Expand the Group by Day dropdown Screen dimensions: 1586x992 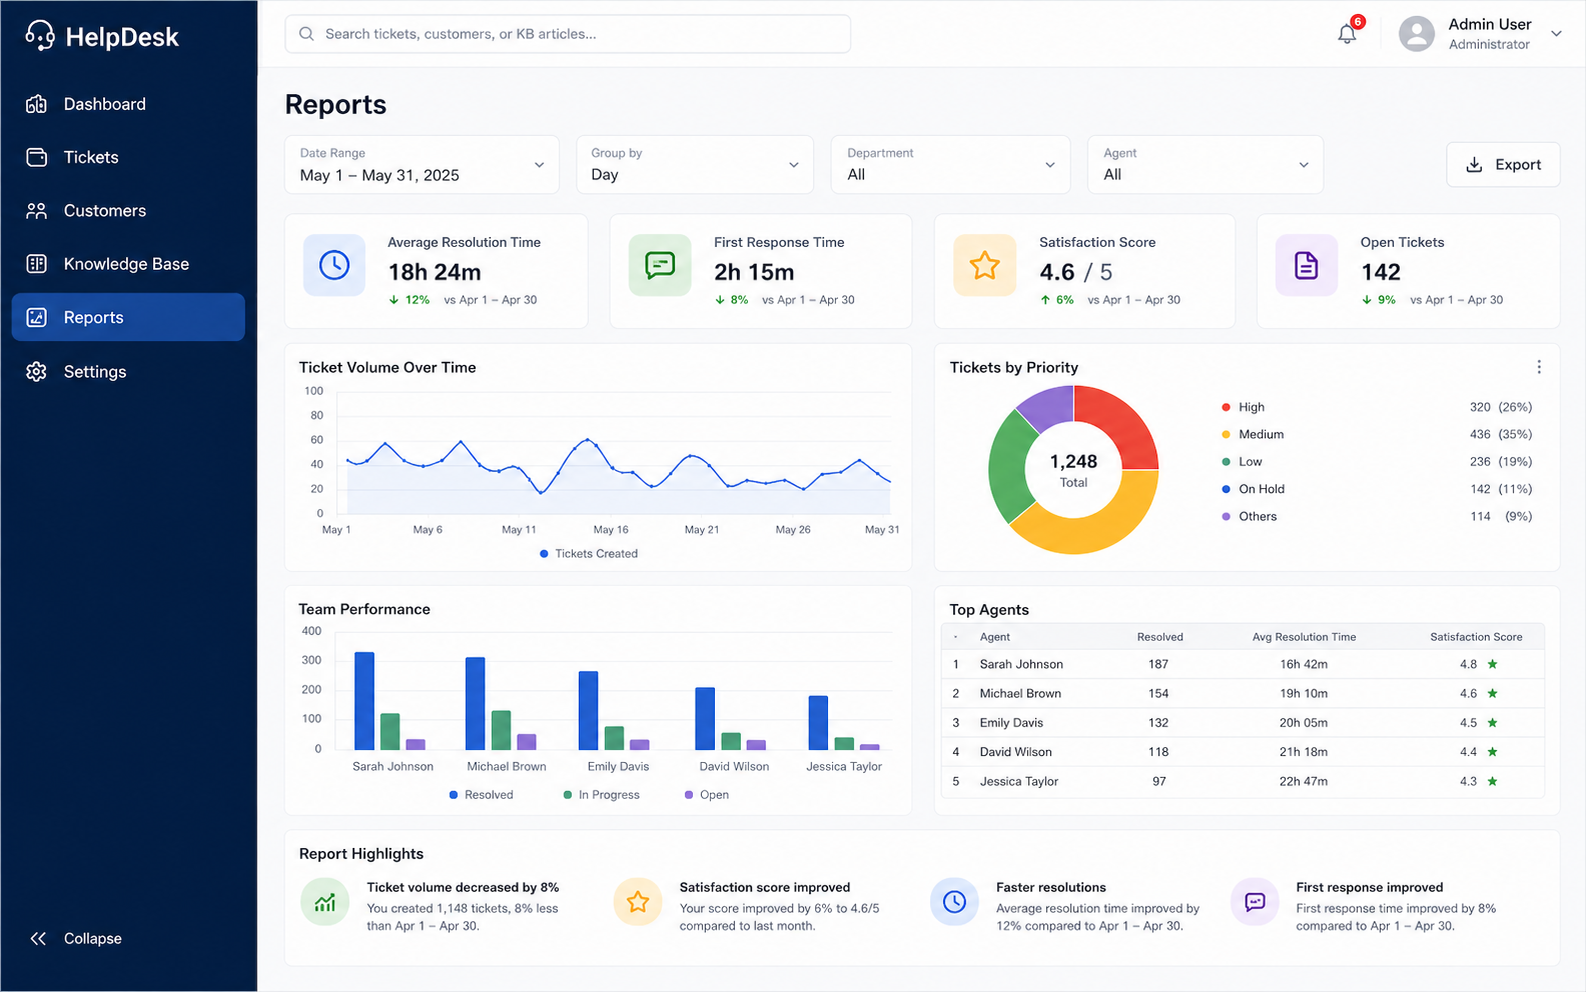(x=695, y=165)
